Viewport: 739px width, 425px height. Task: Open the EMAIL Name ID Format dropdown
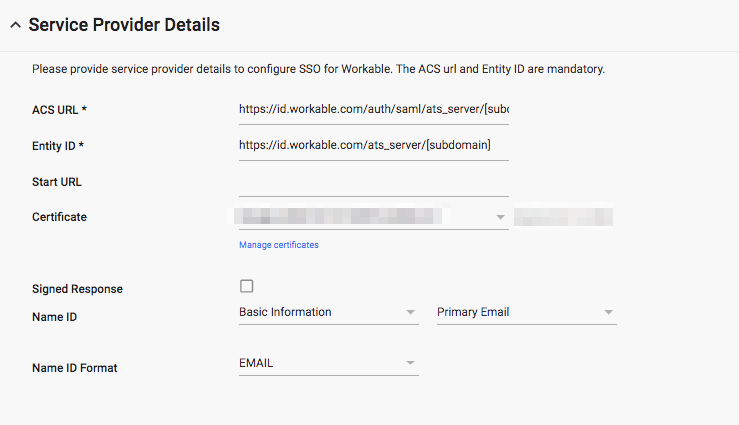click(328, 363)
